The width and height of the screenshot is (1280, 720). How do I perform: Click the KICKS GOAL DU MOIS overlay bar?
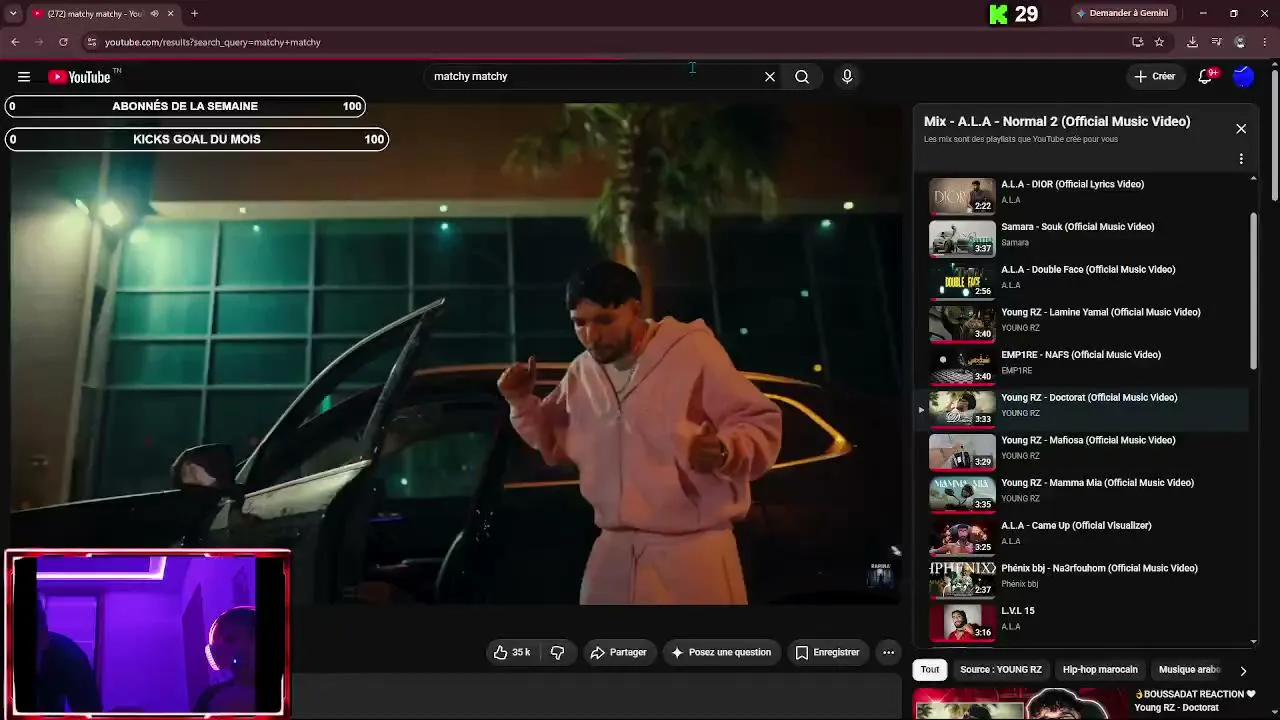[x=197, y=139]
